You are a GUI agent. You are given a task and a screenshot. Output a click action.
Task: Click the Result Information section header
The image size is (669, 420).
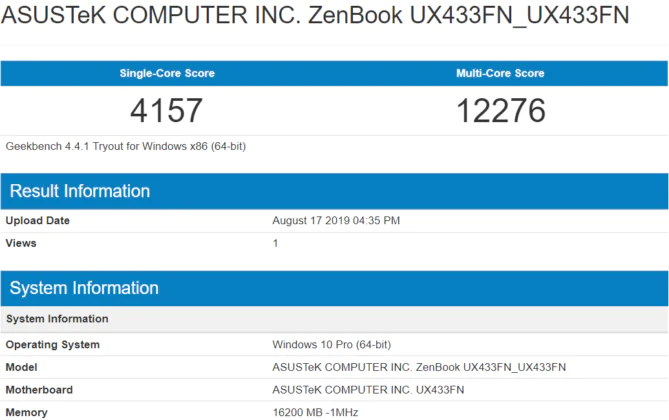click(334, 191)
